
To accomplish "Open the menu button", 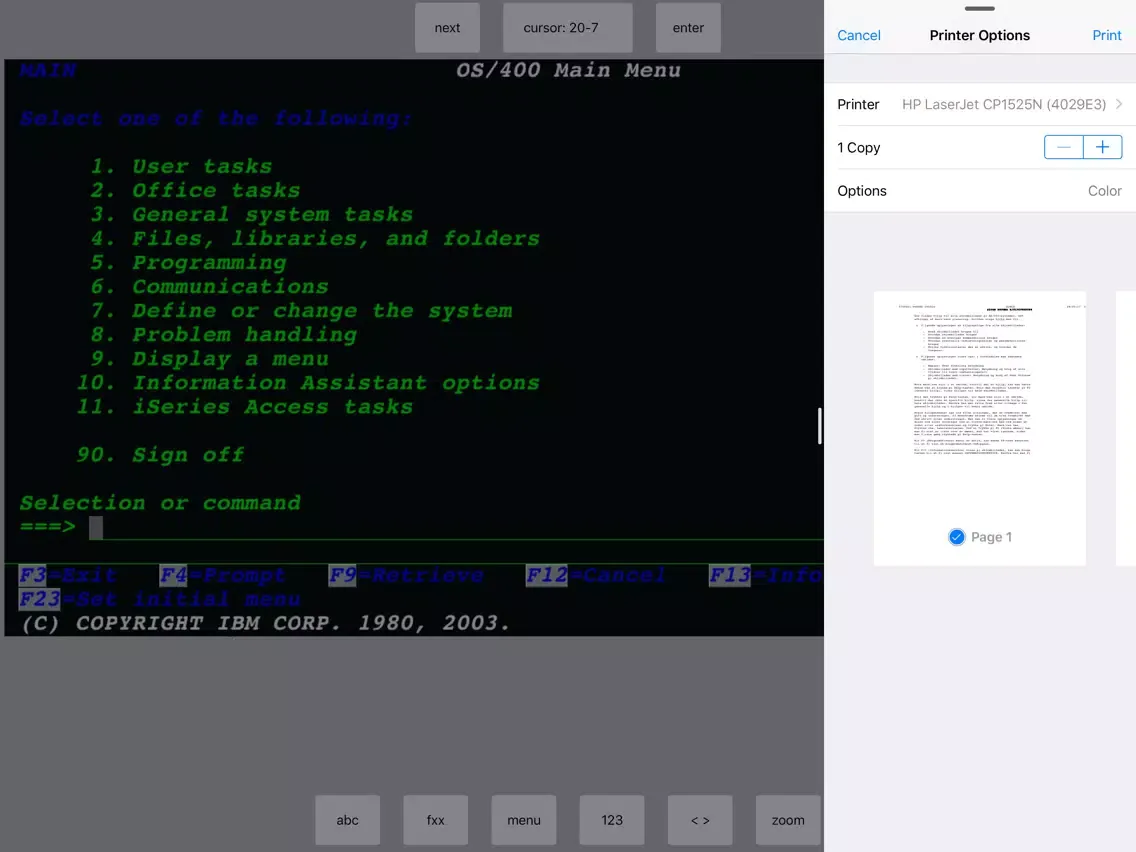I will (523, 820).
